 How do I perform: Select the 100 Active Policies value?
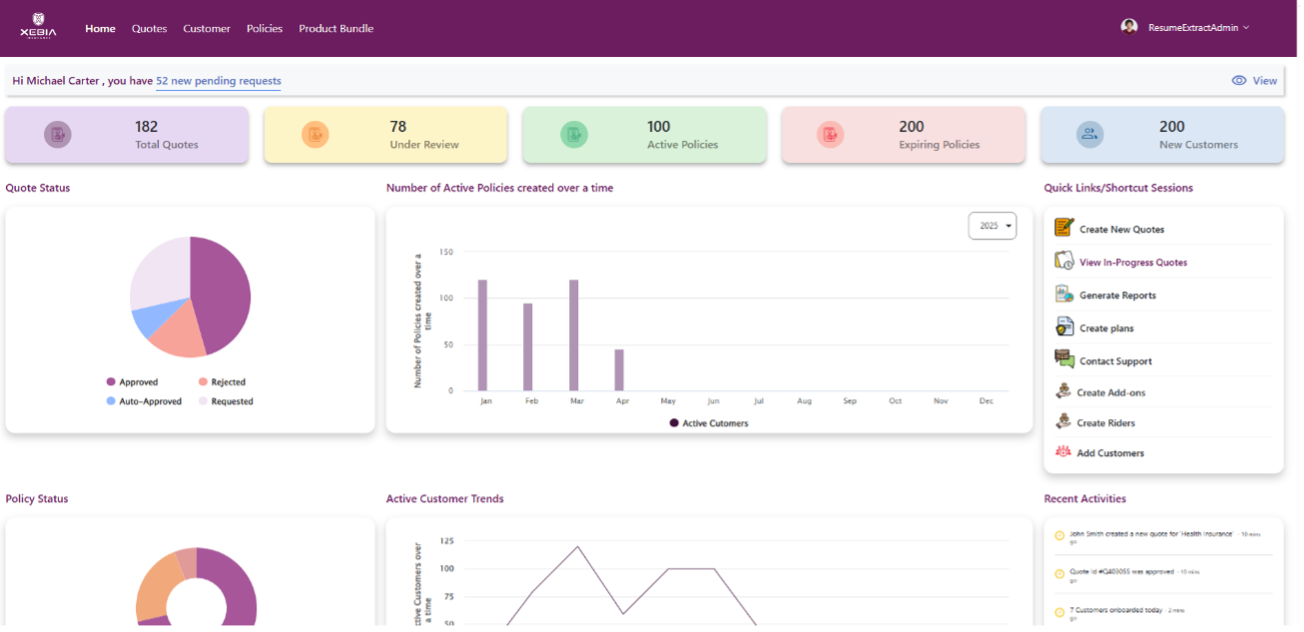(x=658, y=126)
